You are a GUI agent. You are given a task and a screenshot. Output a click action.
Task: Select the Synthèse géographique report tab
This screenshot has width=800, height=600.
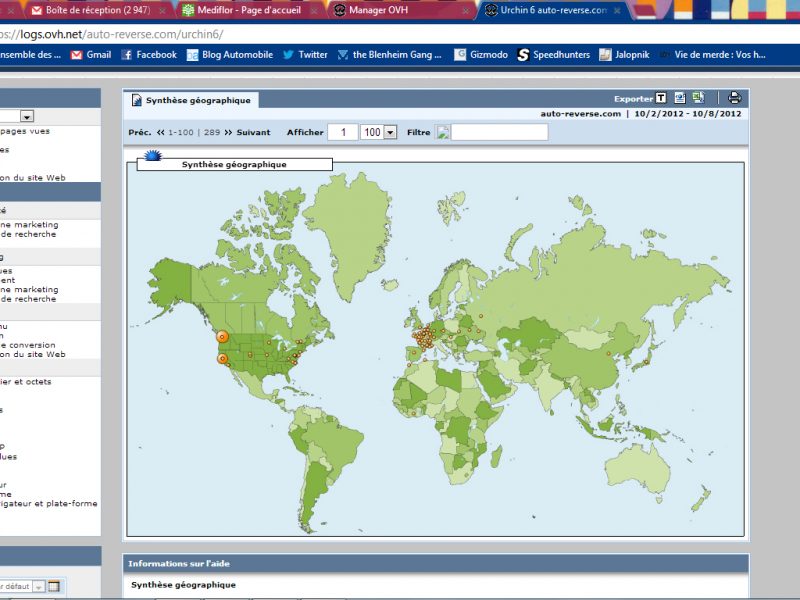point(191,100)
